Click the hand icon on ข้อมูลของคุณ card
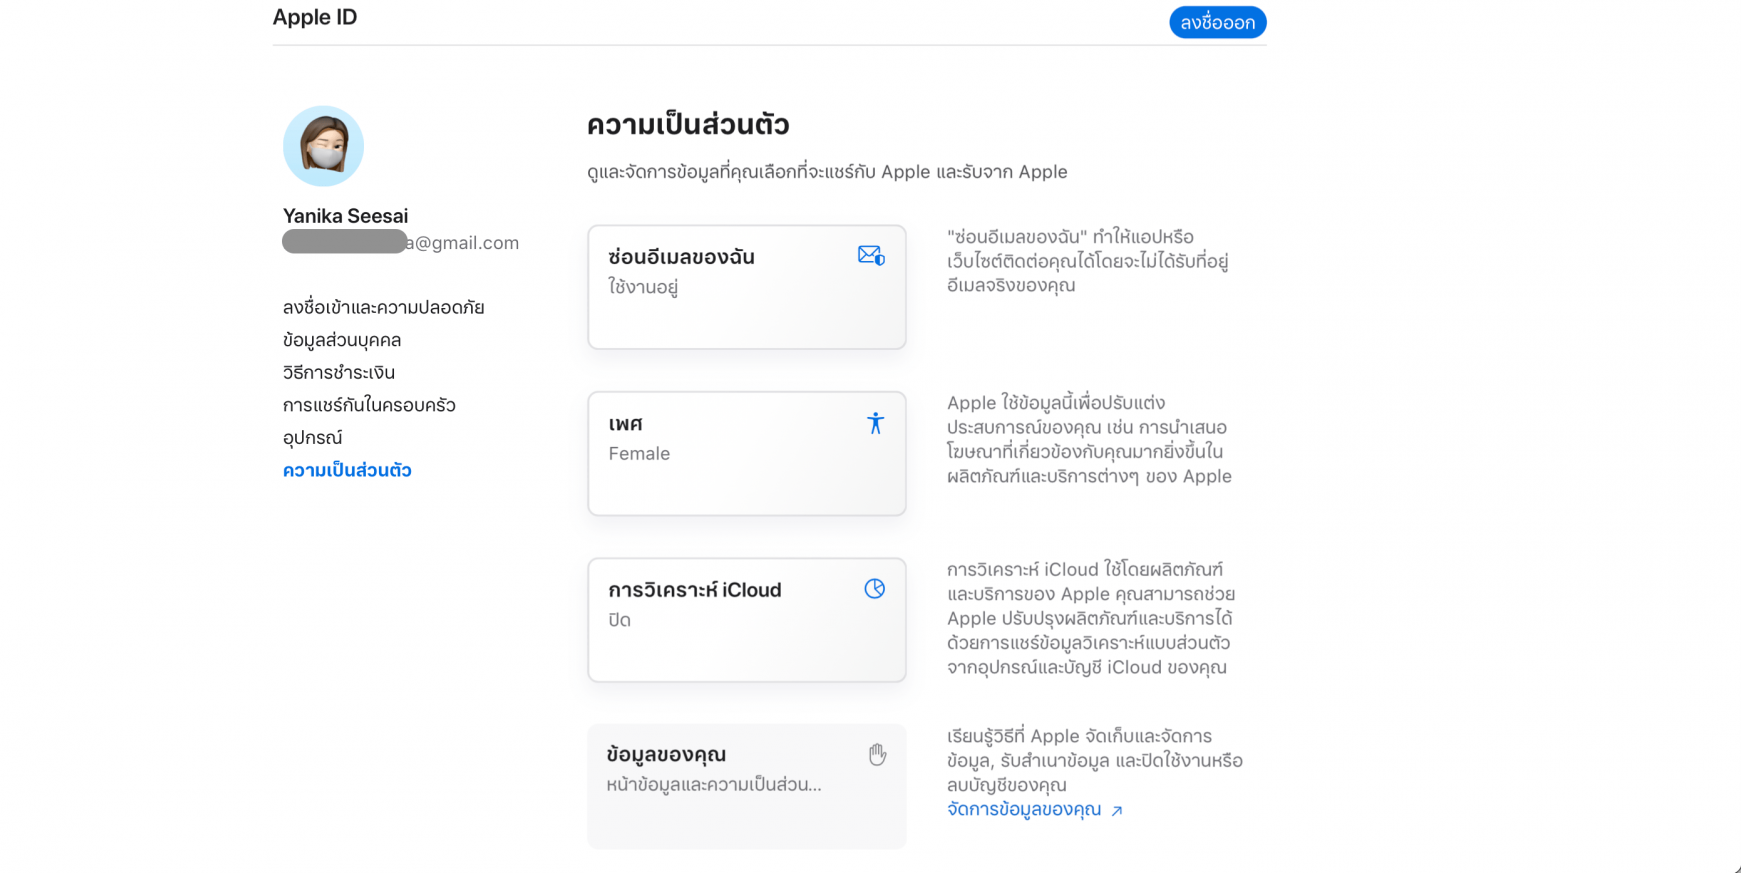This screenshot has height=873, width=1741. click(x=877, y=755)
